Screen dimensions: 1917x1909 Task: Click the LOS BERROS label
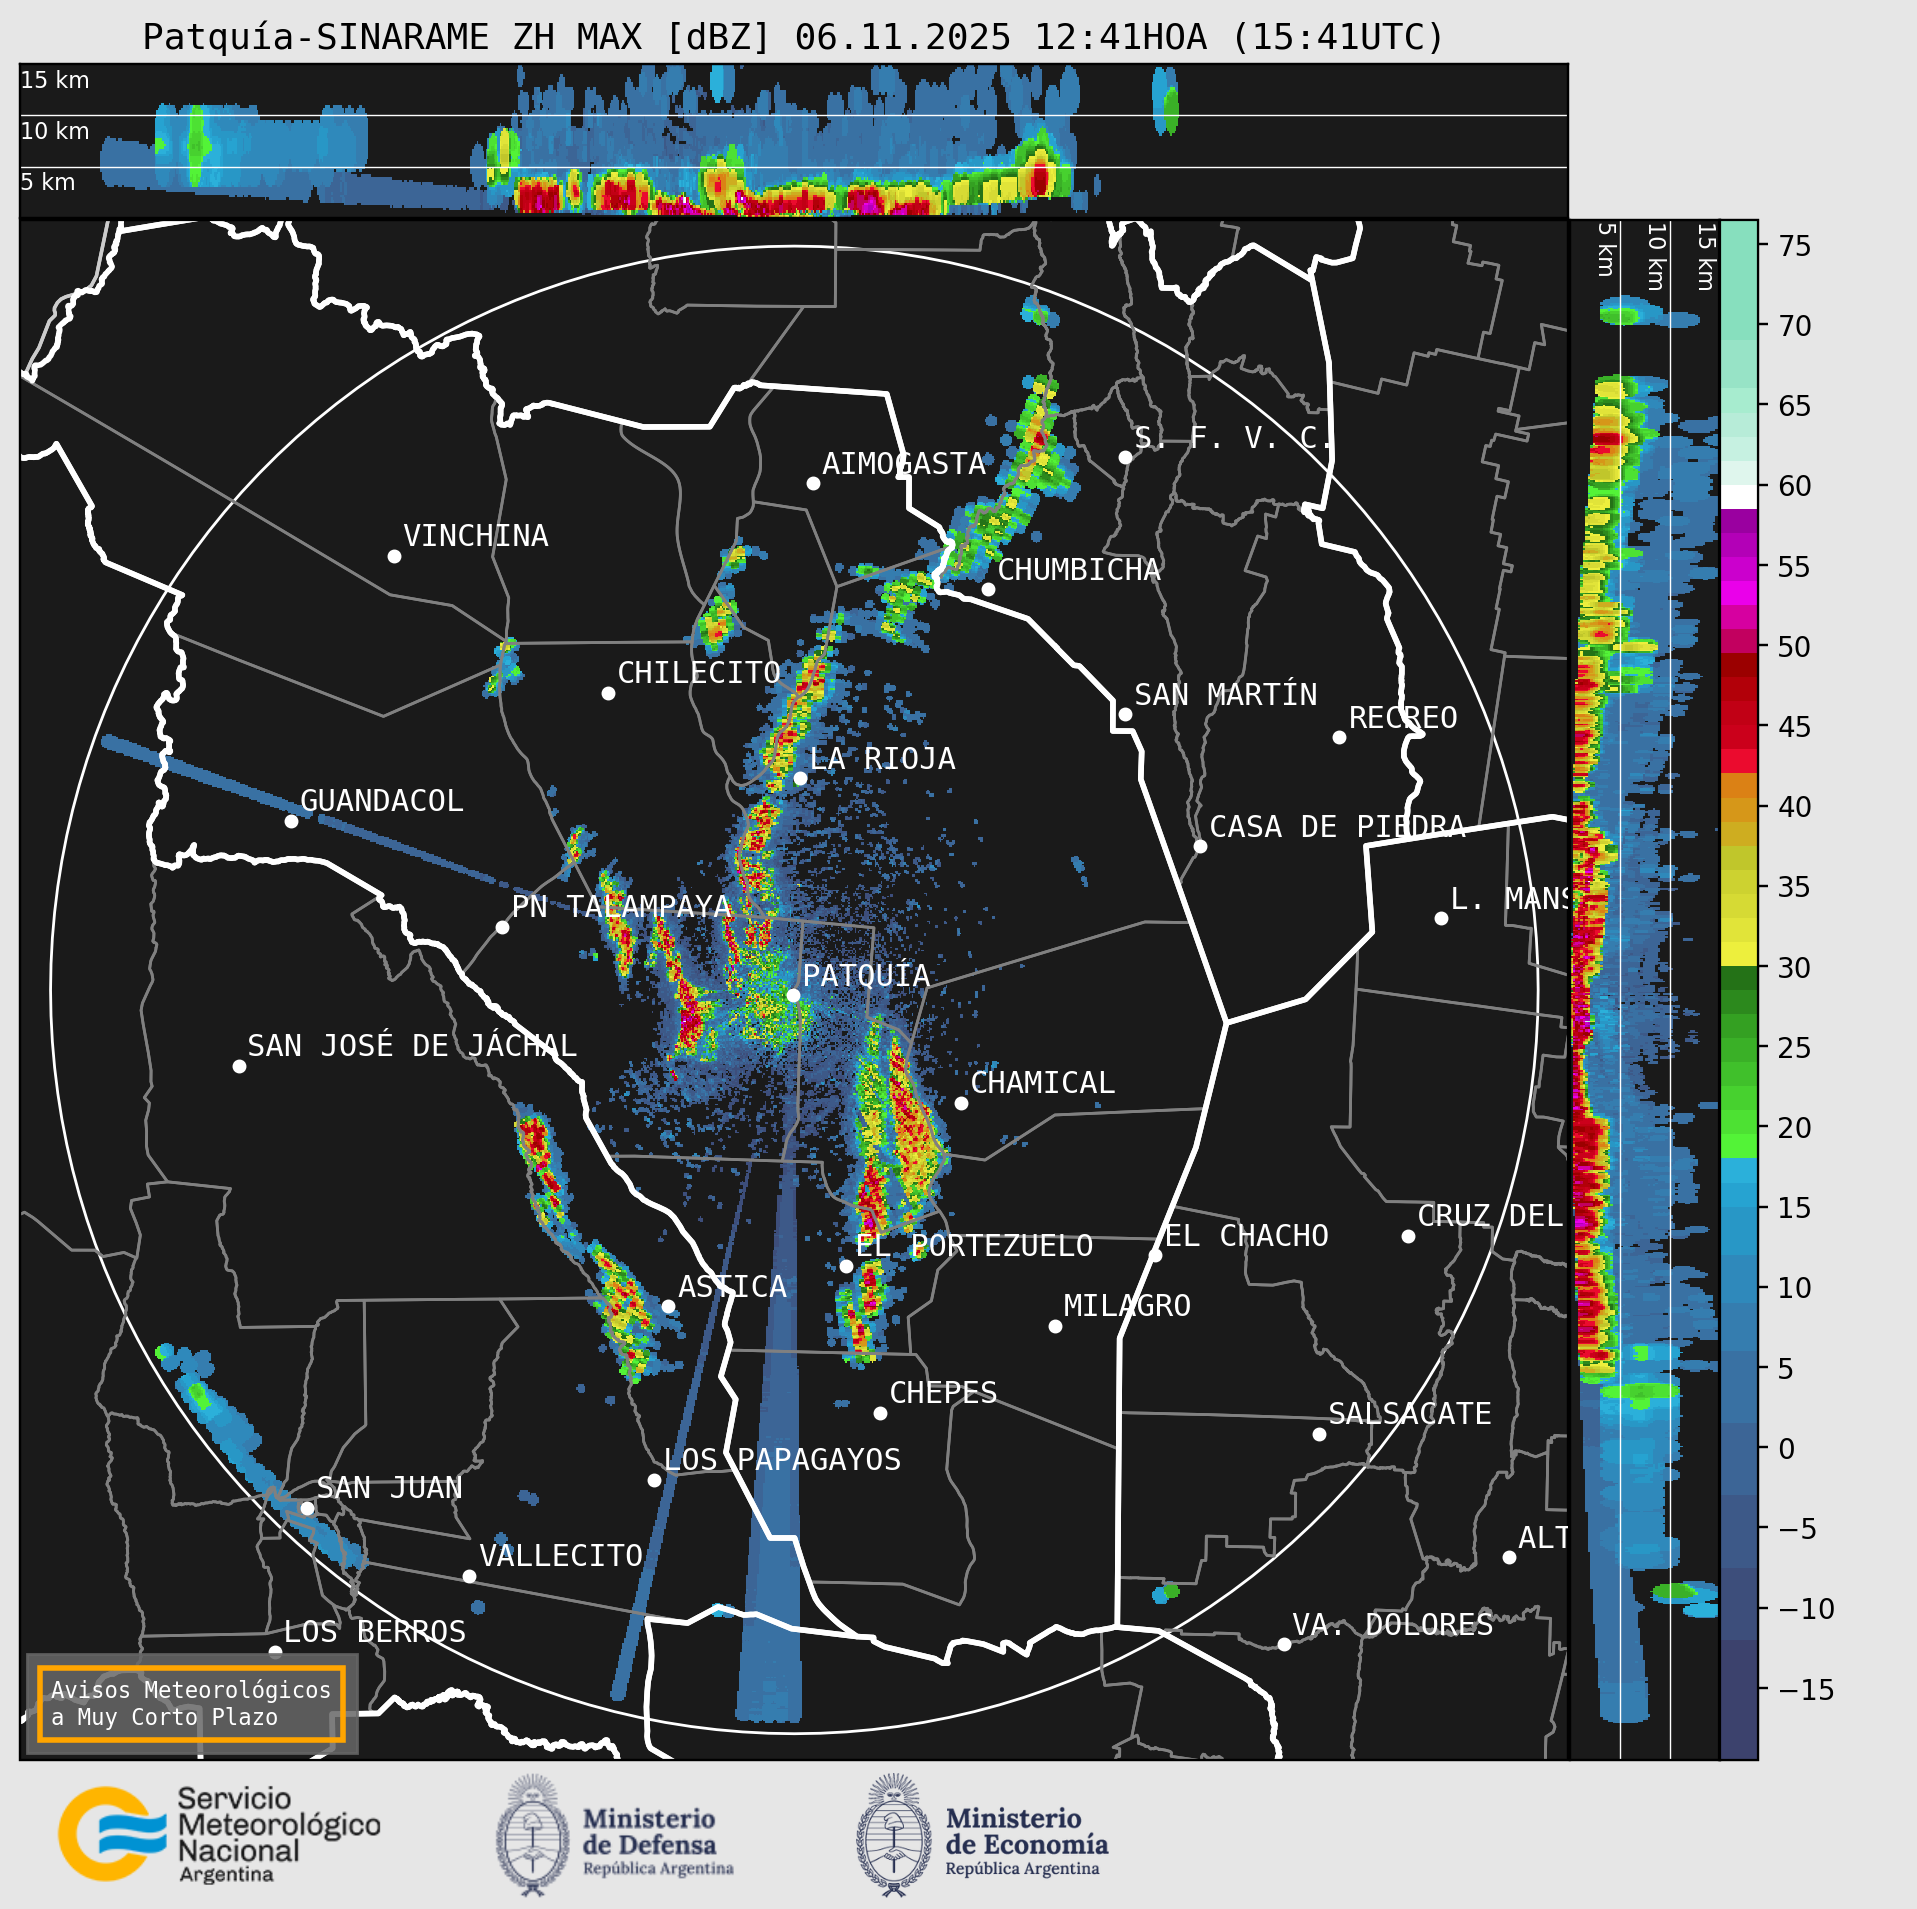pos(375,1632)
